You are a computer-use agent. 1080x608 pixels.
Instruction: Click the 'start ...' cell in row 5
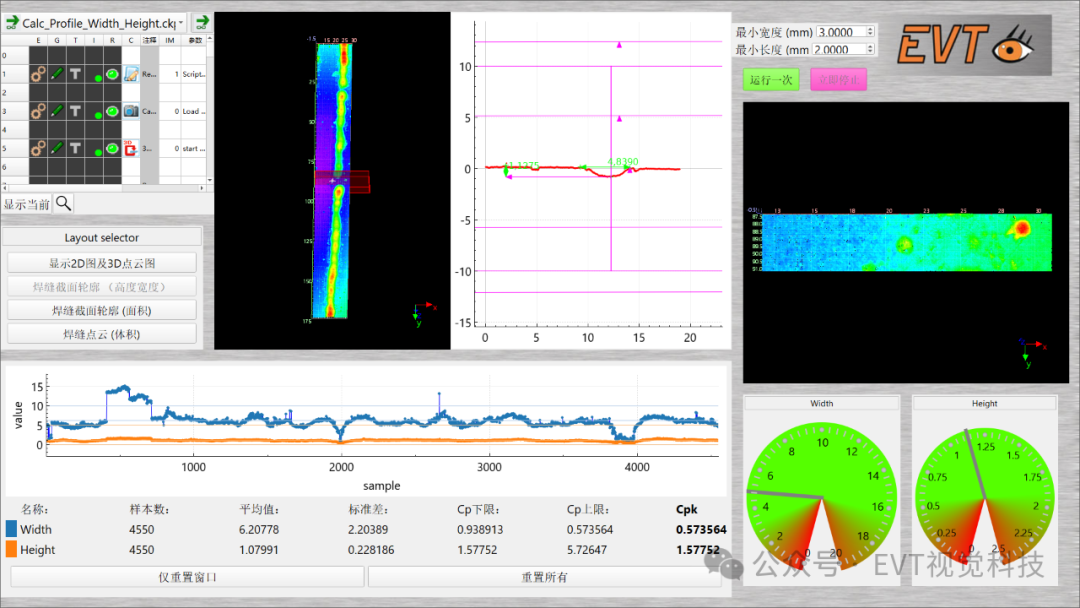(194, 148)
